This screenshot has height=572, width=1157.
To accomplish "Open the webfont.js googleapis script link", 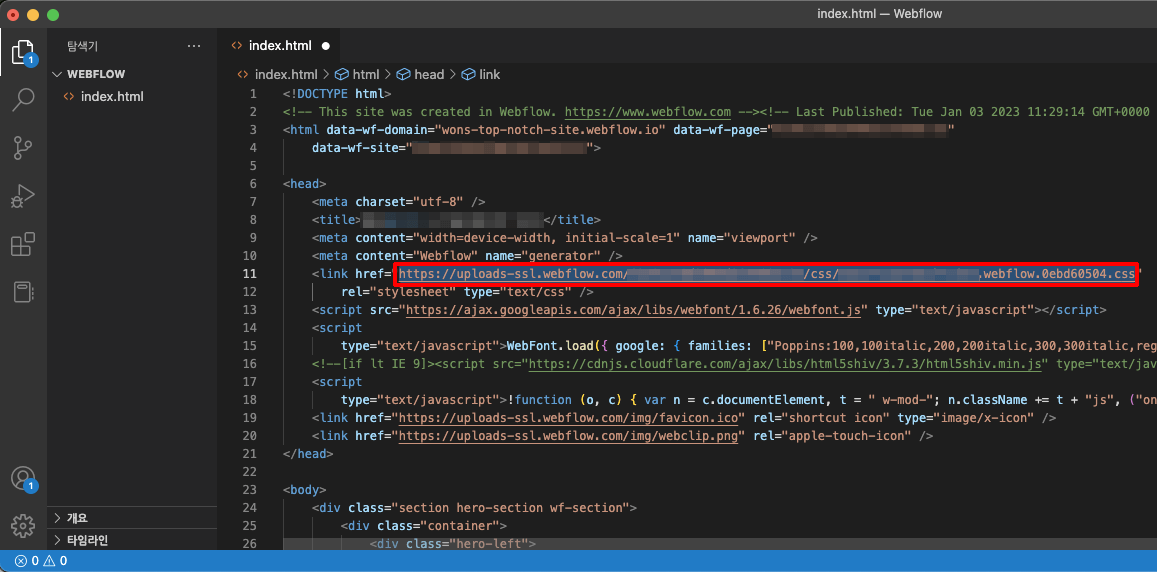I will coord(634,309).
